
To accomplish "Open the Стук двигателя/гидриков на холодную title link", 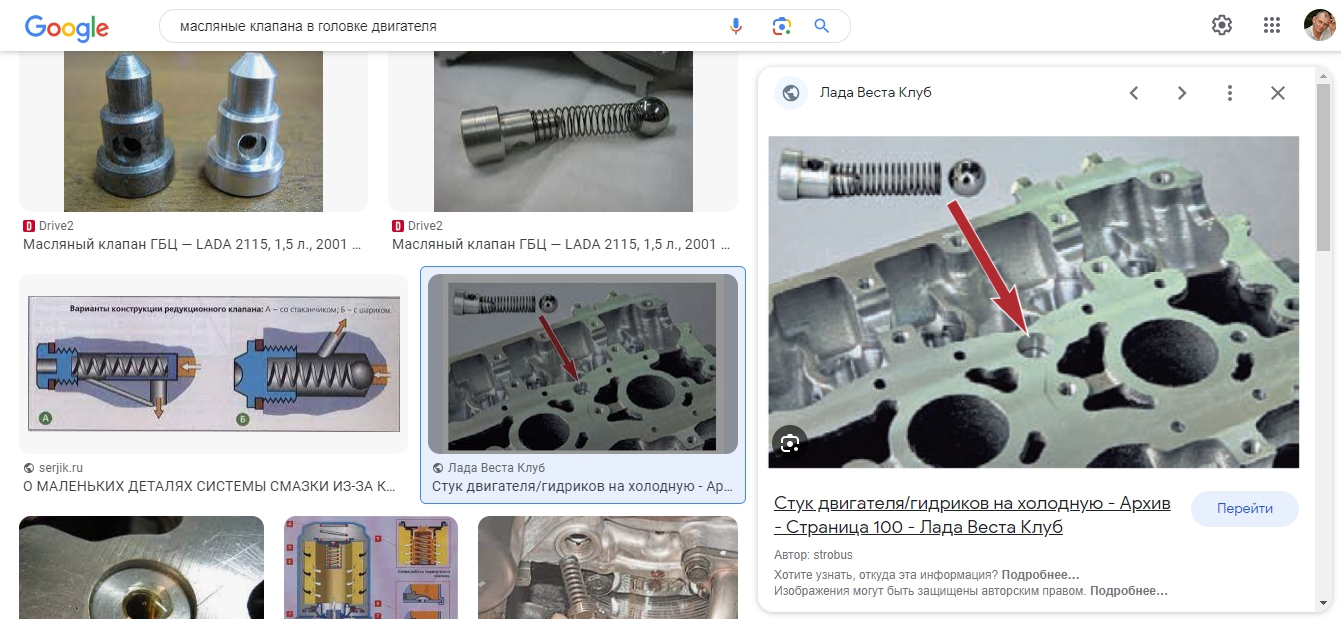I will point(972,515).
